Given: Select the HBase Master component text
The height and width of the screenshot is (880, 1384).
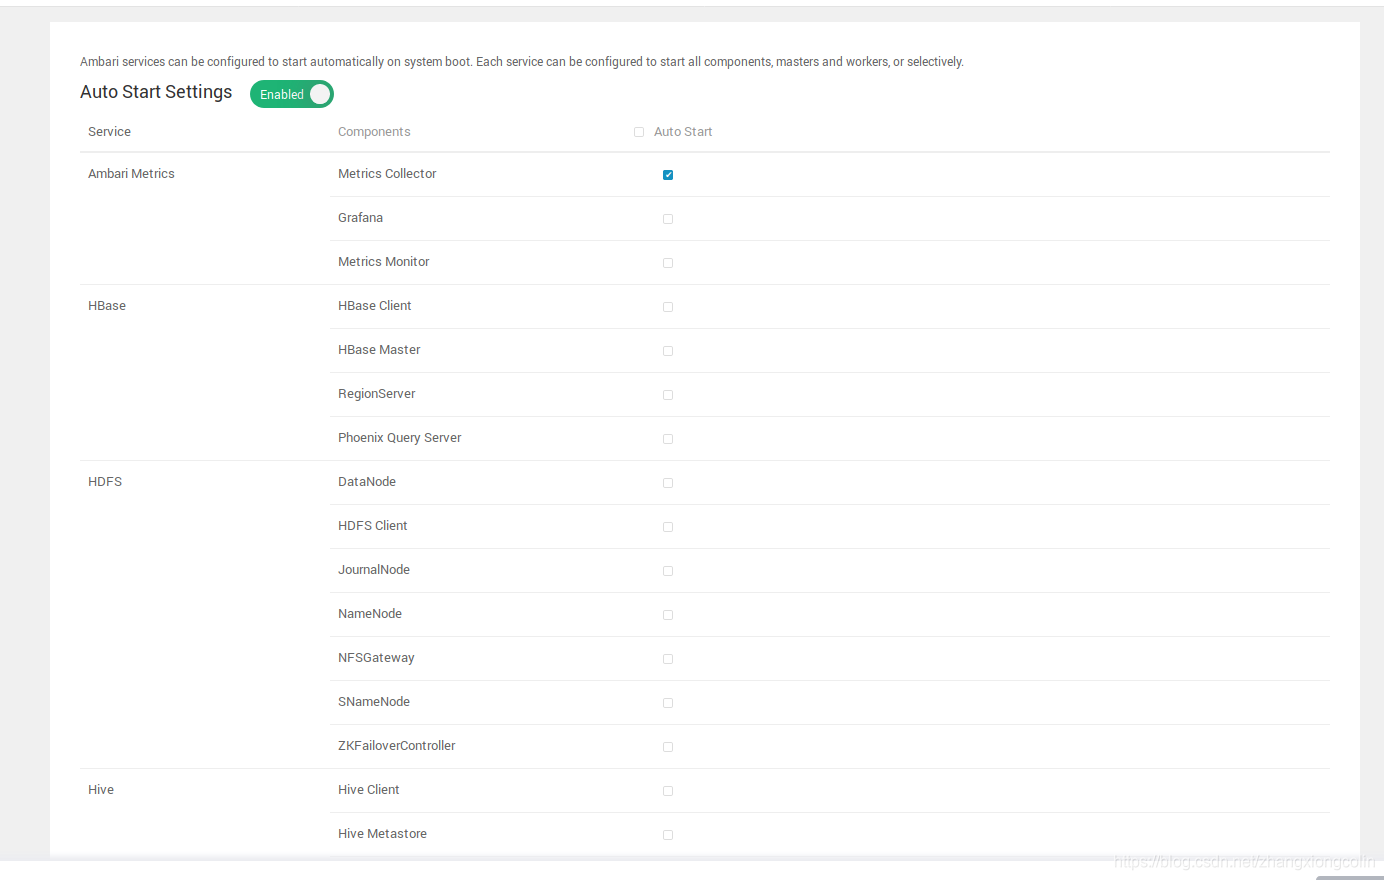Looking at the screenshot, I should (x=379, y=350).
